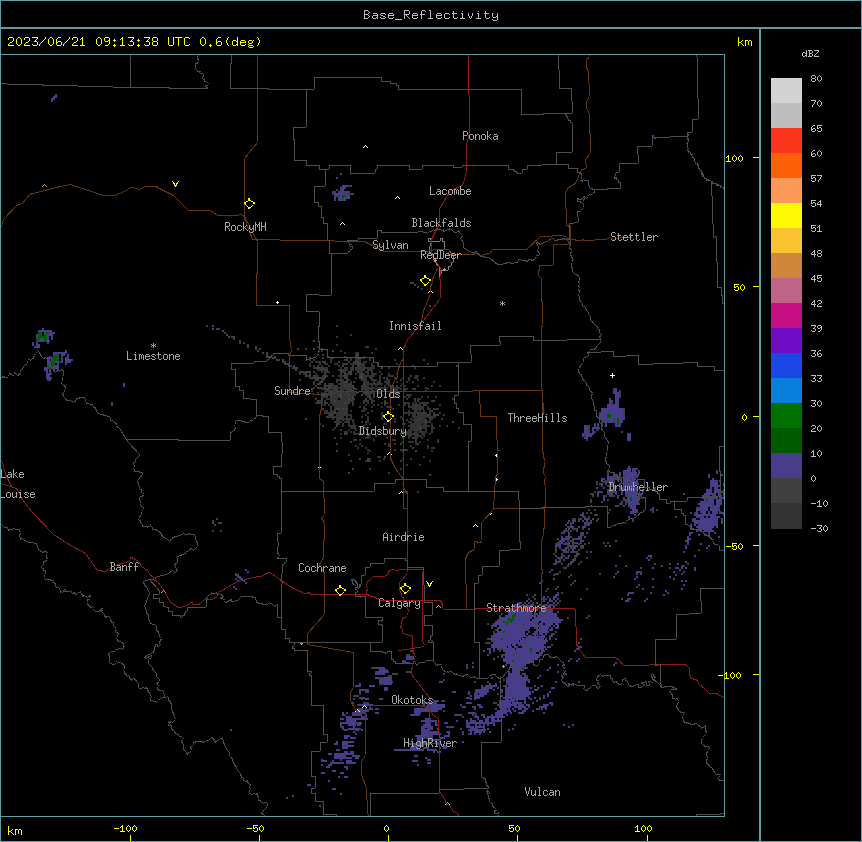Click the 80 dBZ white legend swatch
The image size is (862, 842).
tap(786, 91)
